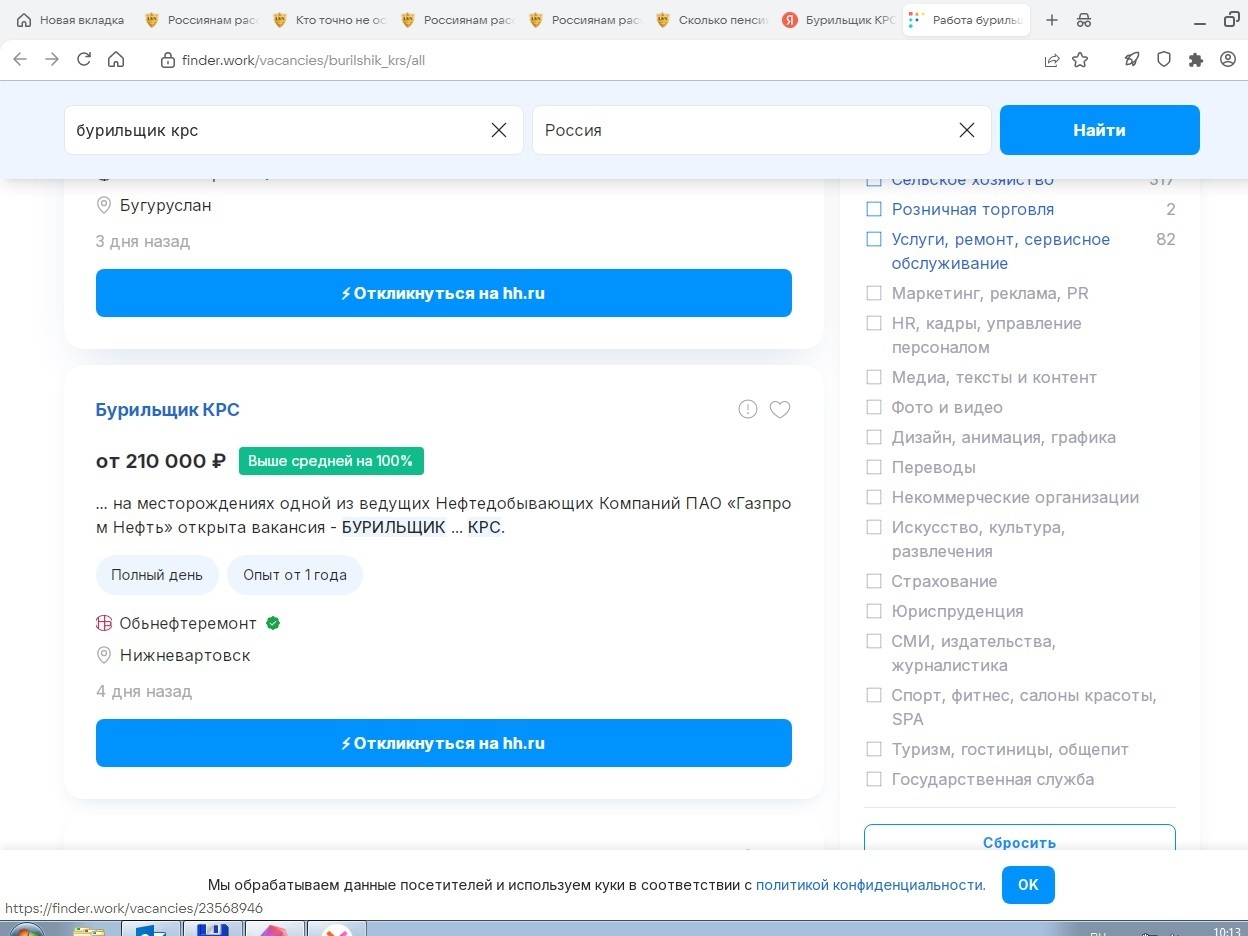Screen dimensions: 1248x936
Task: Click the location pin next to Бугуруслан
Action: pyautogui.click(x=103, y=206)
